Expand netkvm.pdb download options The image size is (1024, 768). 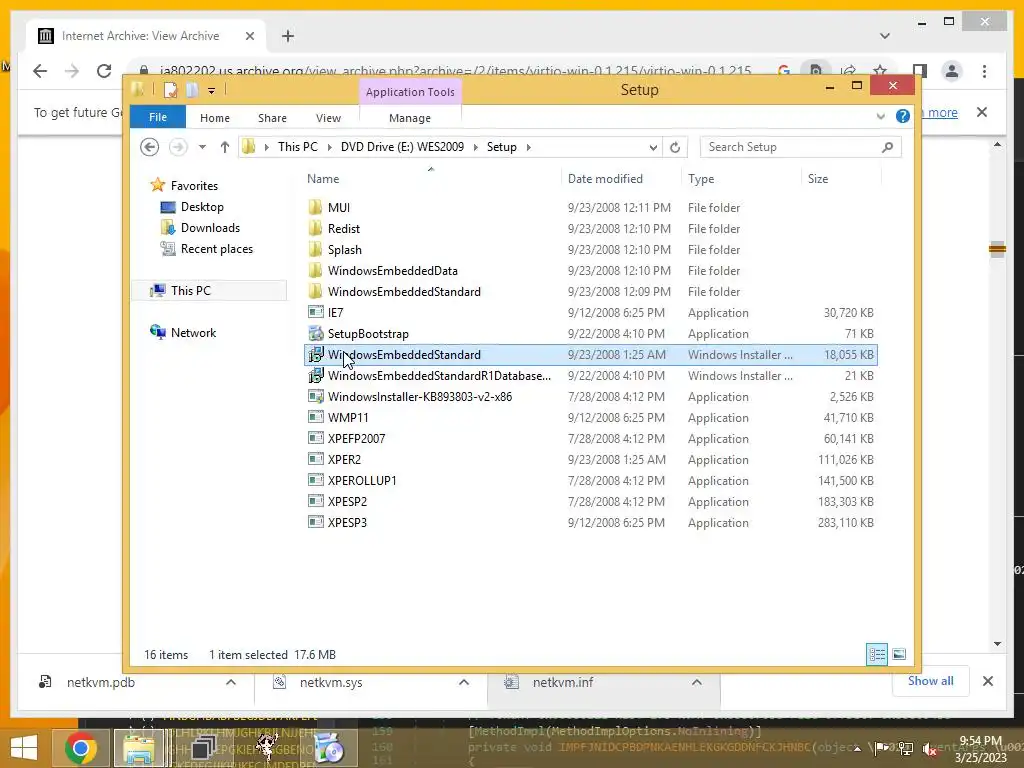[231, 682]
